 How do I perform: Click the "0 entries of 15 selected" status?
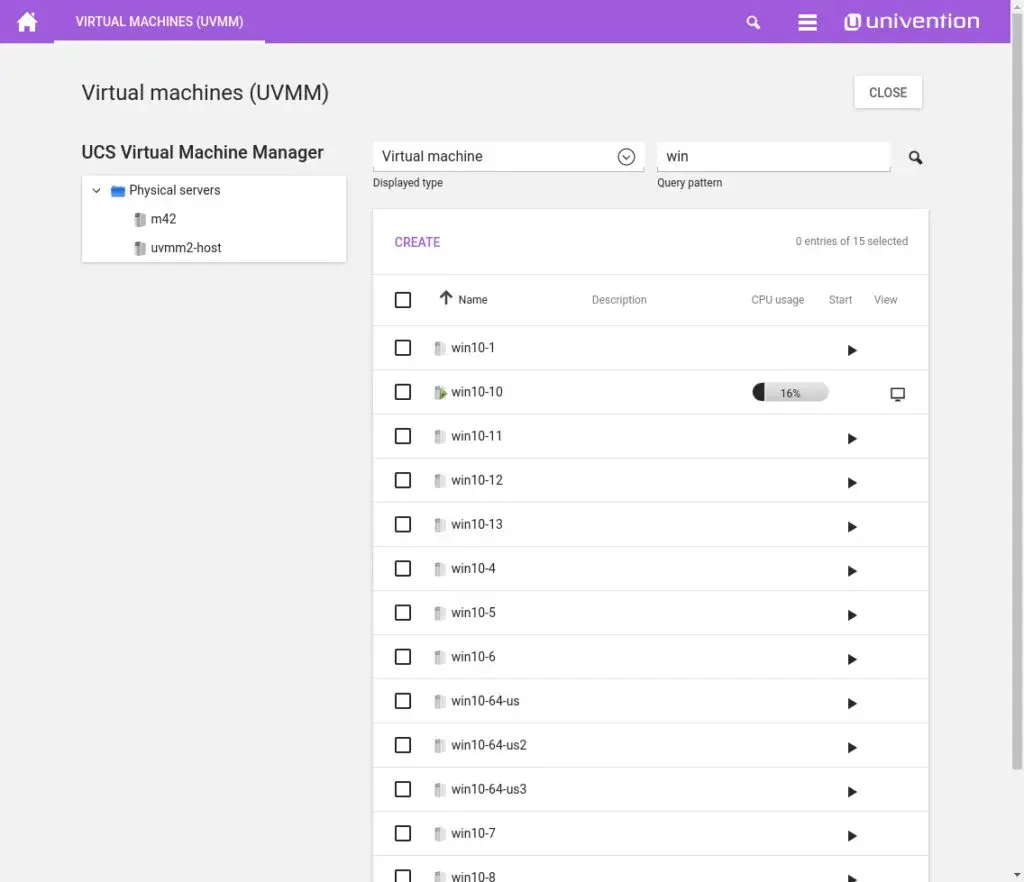852,241
